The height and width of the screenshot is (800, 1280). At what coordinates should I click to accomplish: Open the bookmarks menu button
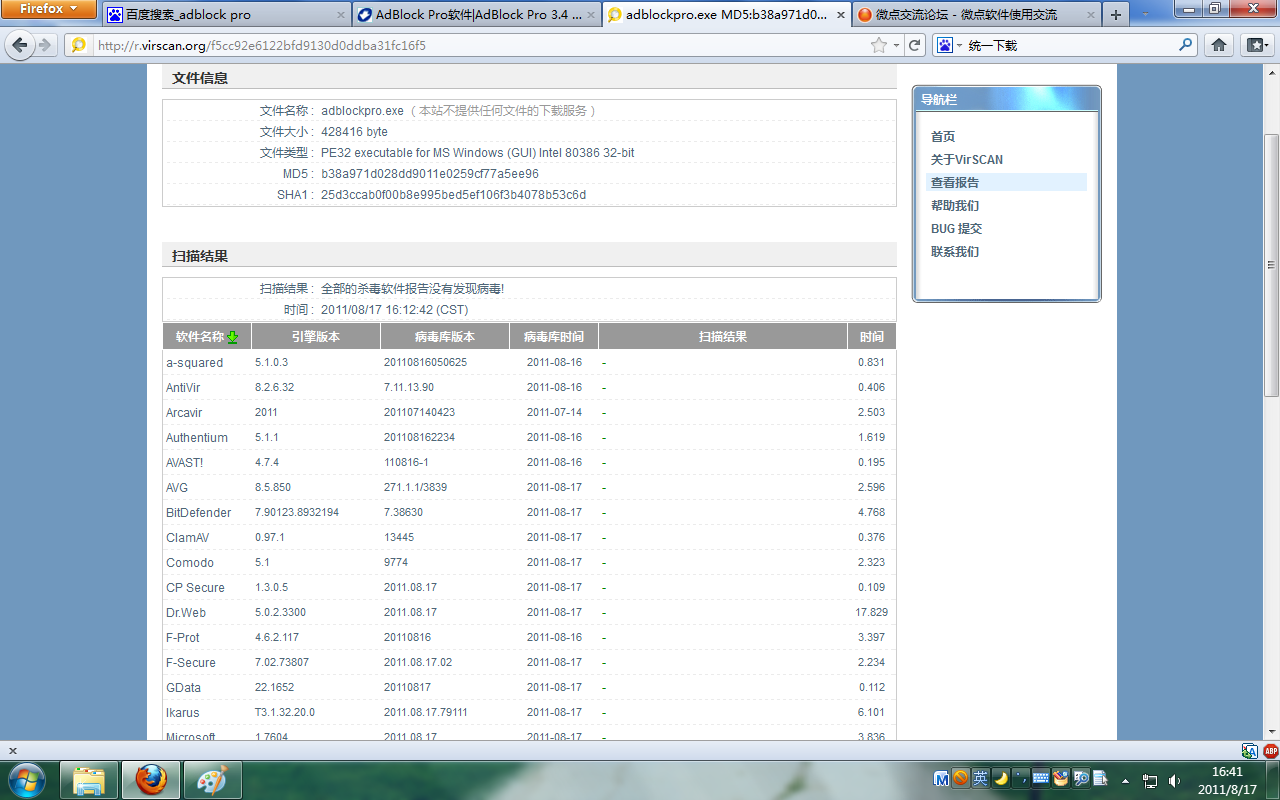[x=1255, y=45]
